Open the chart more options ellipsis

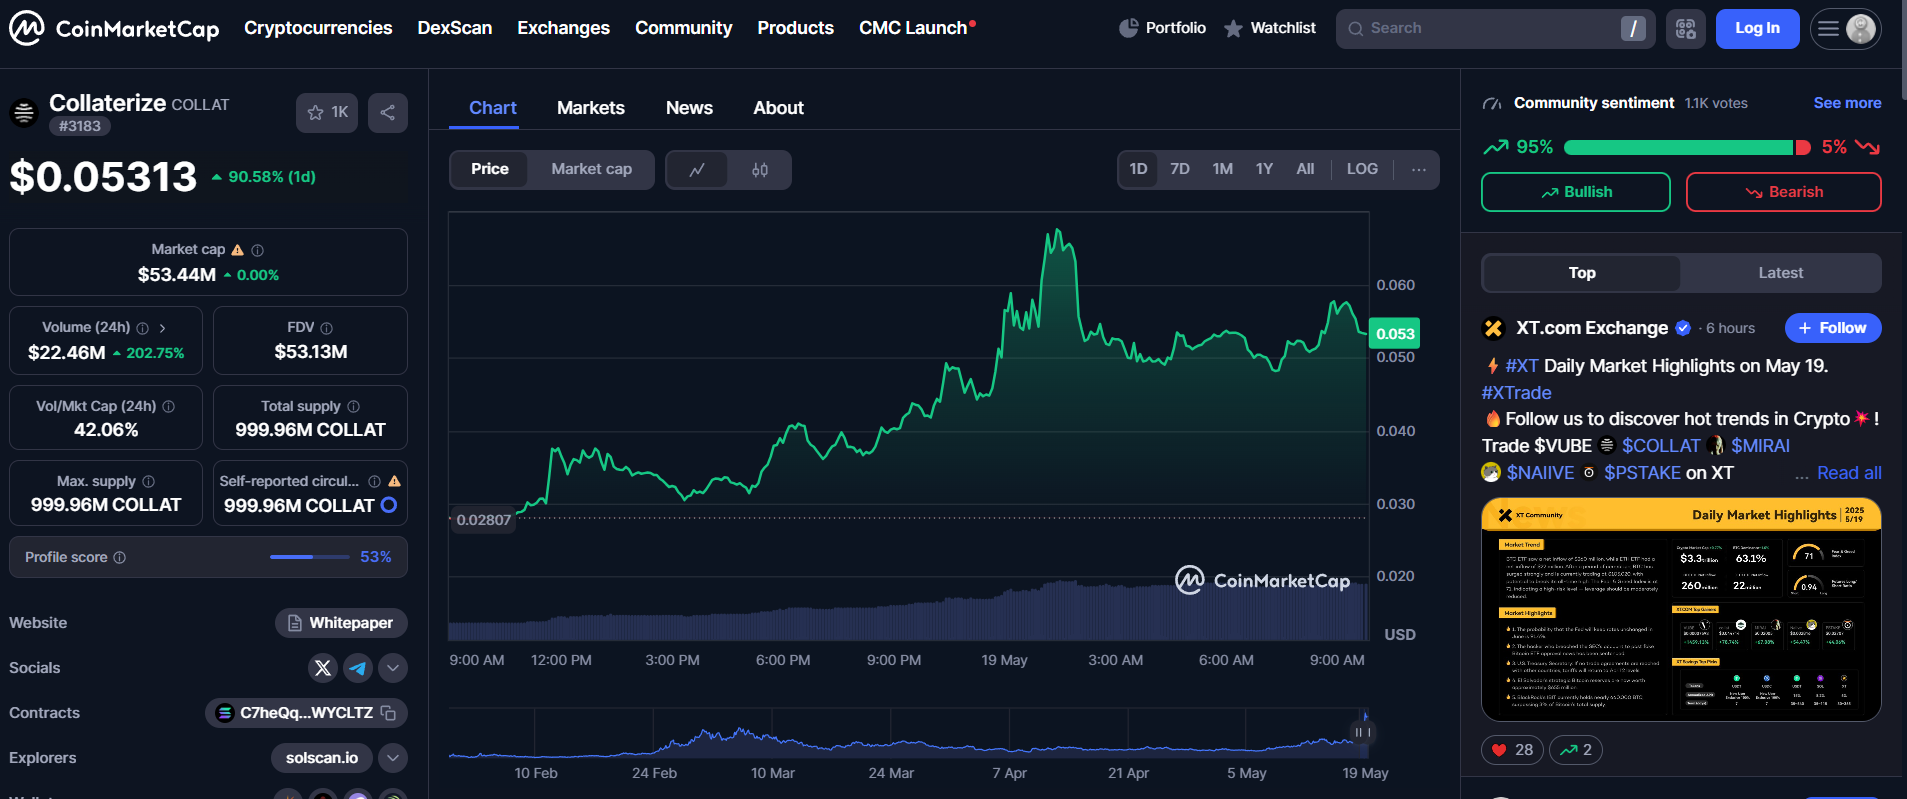(x=1419, y=170)
